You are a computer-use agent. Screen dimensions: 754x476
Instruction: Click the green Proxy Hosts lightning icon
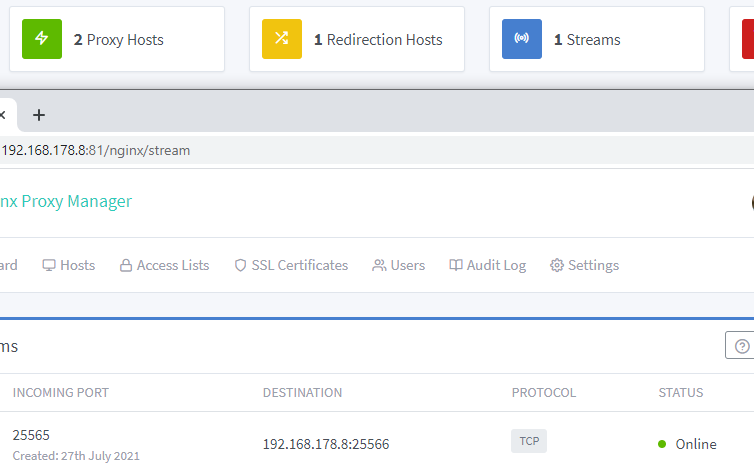tap(42, 39)
